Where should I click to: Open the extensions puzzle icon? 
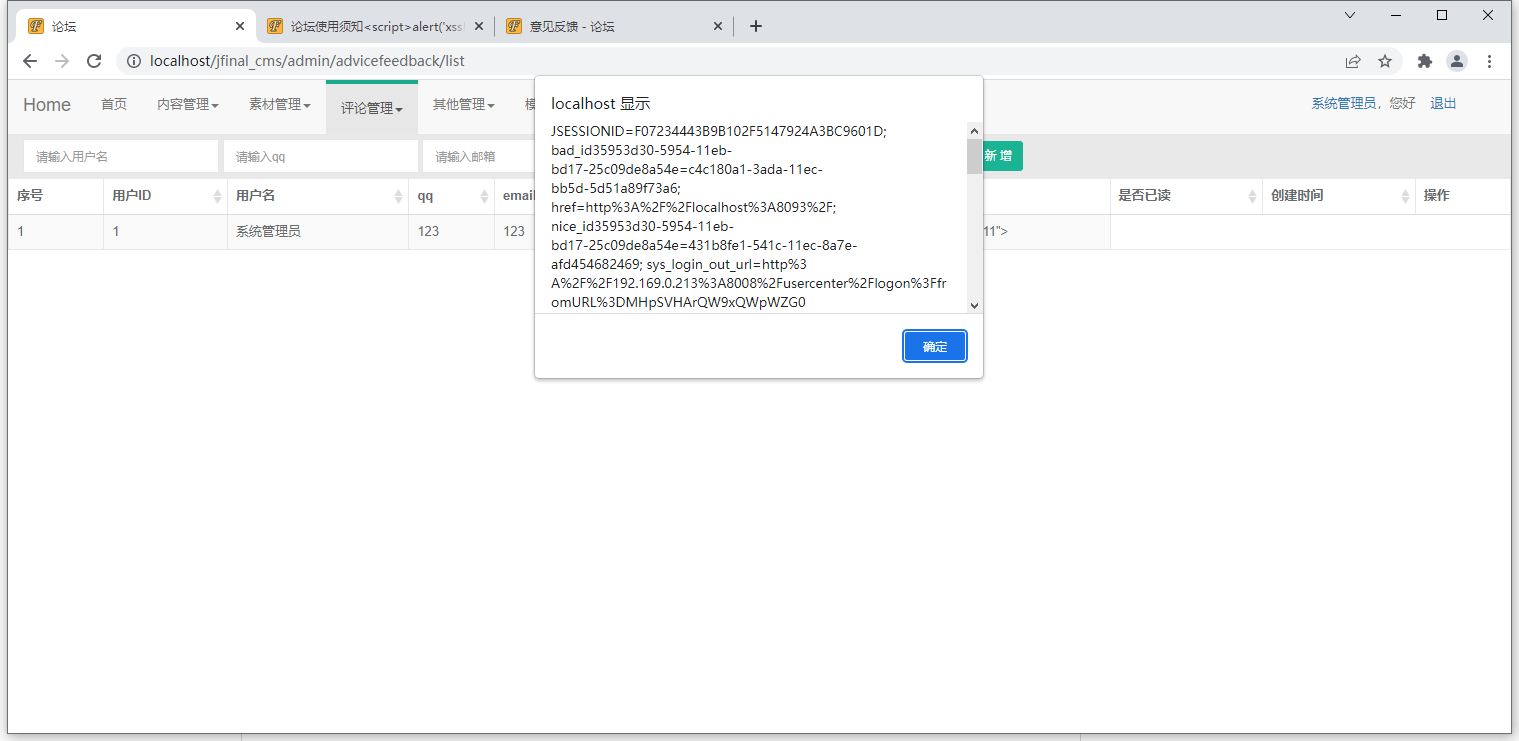point(1425,61)
